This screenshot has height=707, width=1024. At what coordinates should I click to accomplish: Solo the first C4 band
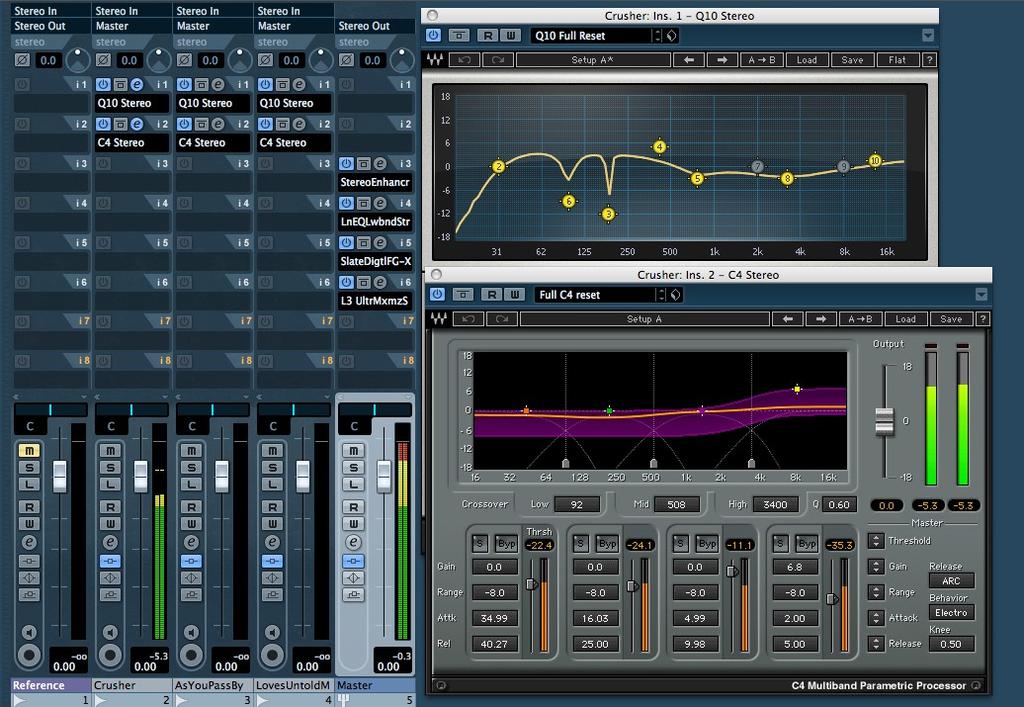tap(479, 543)
